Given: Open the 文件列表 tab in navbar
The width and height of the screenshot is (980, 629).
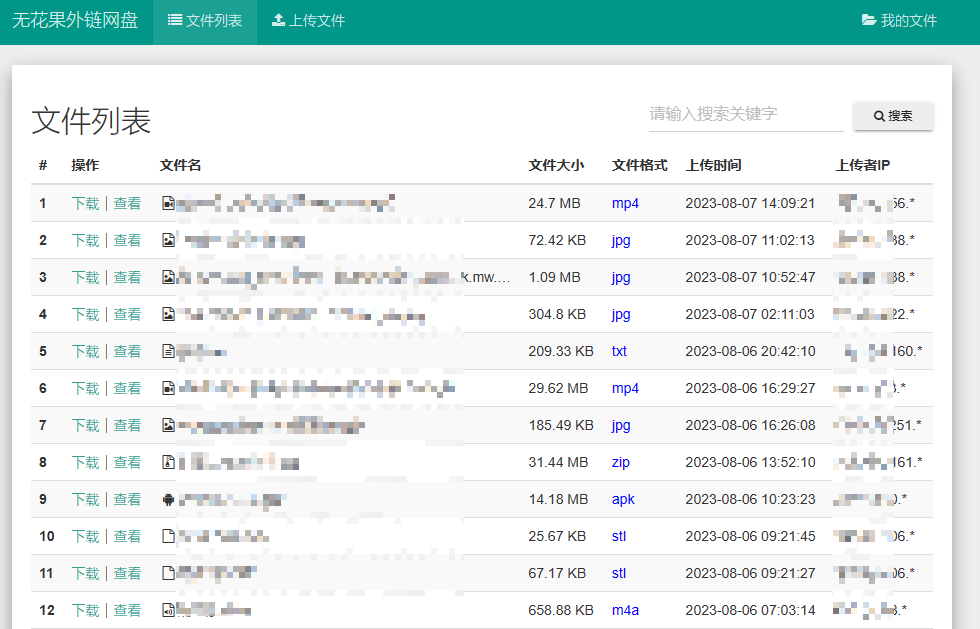Looking at the screenshot, I should (x=205, y=21).
